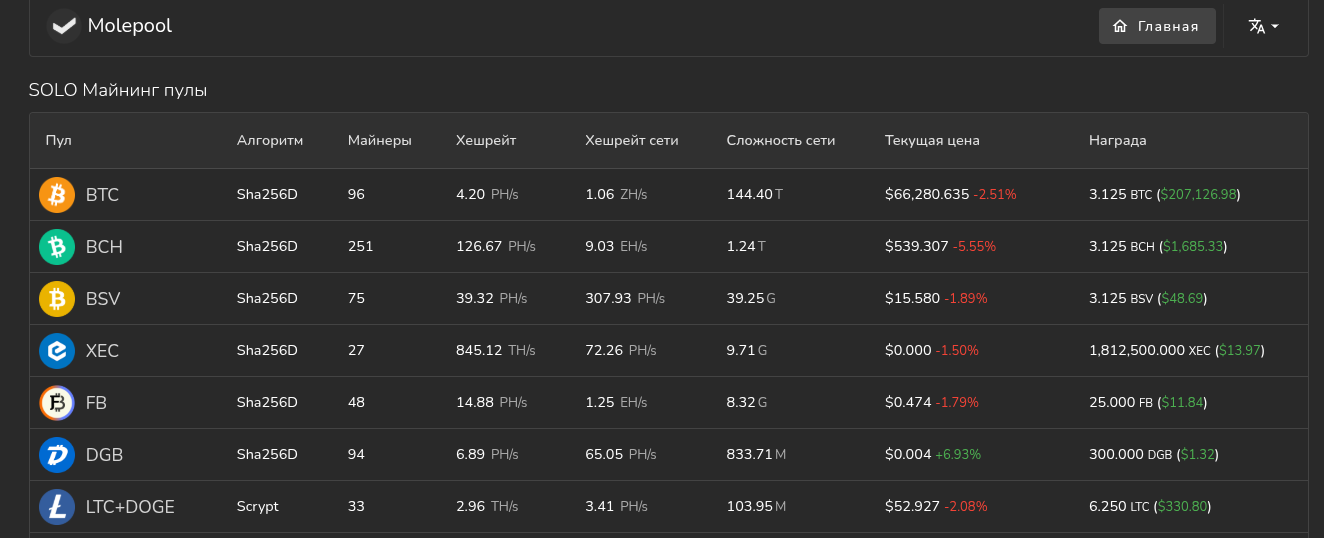Open the LTC+DOGE pool name link
The width and height of the screenshot is (1324, 538).
click(x=130, y=507)
